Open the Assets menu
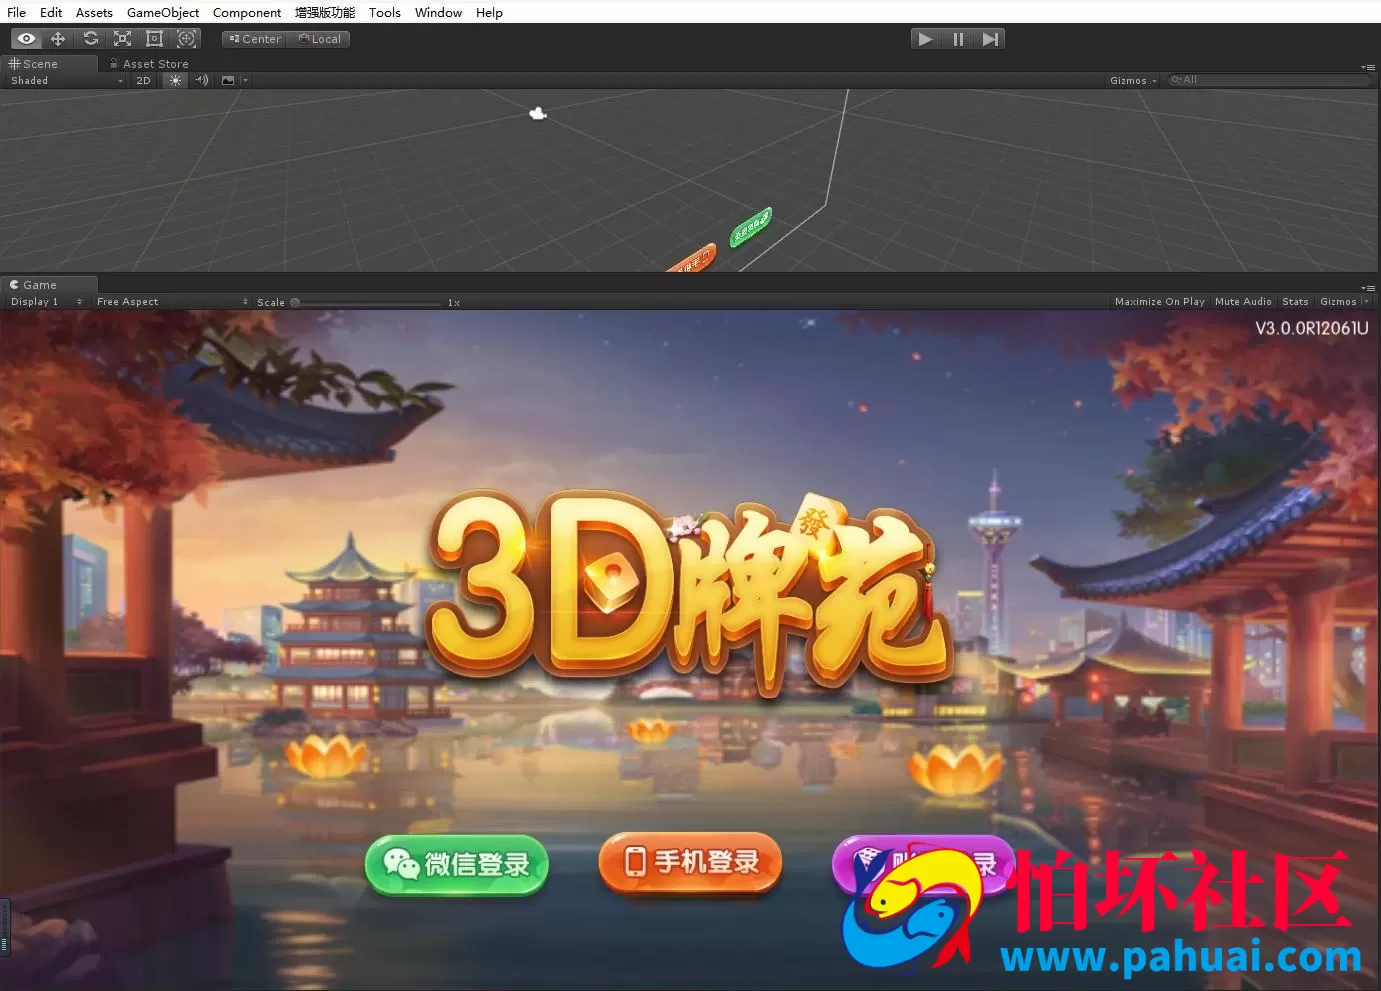 point(94,12)
